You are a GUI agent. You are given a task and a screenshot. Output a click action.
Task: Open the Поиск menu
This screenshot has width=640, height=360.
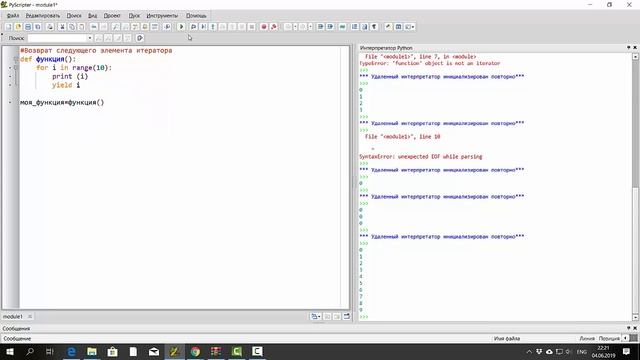pos(74,16)
